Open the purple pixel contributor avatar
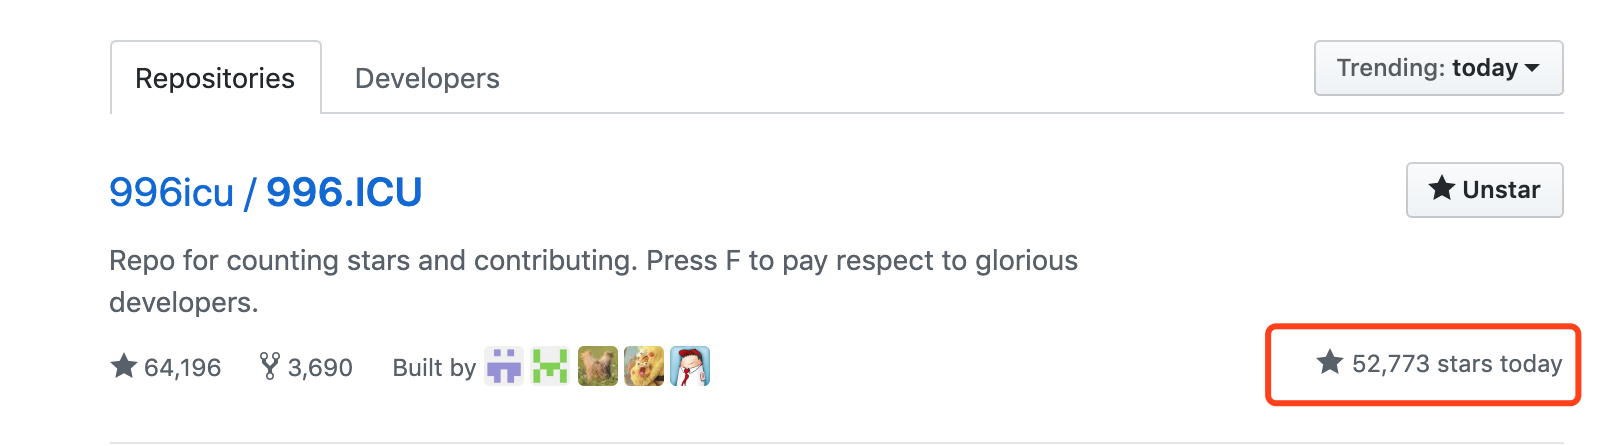The width and height of the screenshot is (1608, 446). pyautogui.click(x=504, y=366)
